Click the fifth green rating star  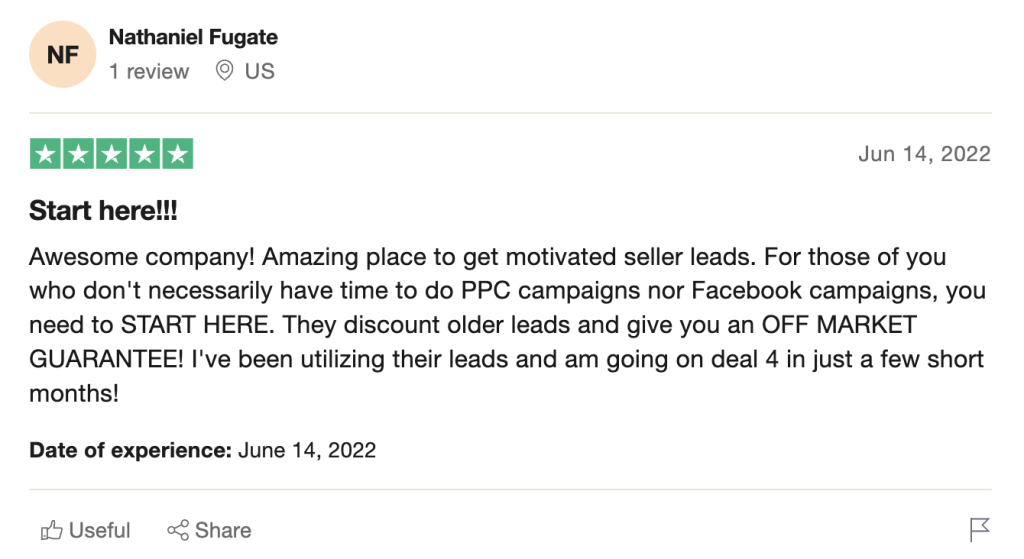tap(177, 153)
